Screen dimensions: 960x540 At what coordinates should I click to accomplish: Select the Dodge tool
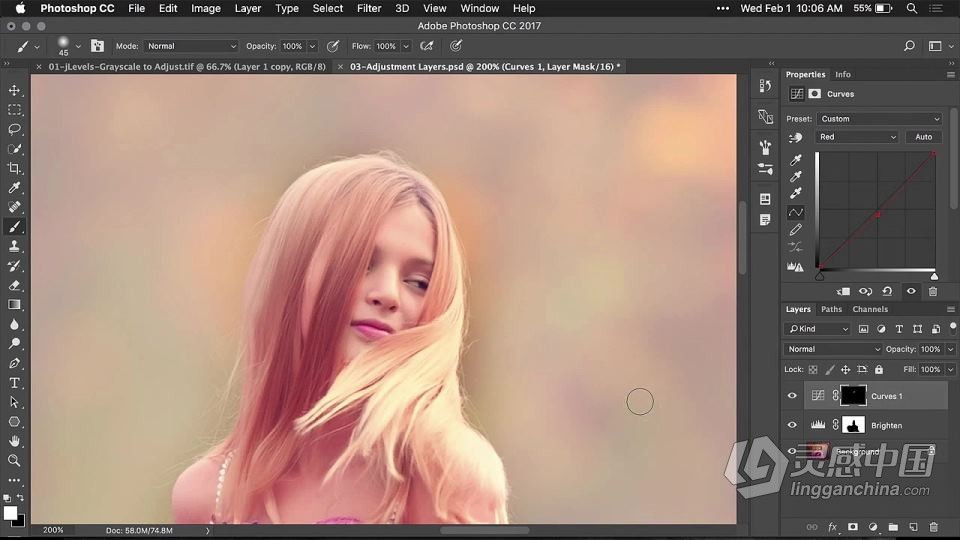(14, 343)
